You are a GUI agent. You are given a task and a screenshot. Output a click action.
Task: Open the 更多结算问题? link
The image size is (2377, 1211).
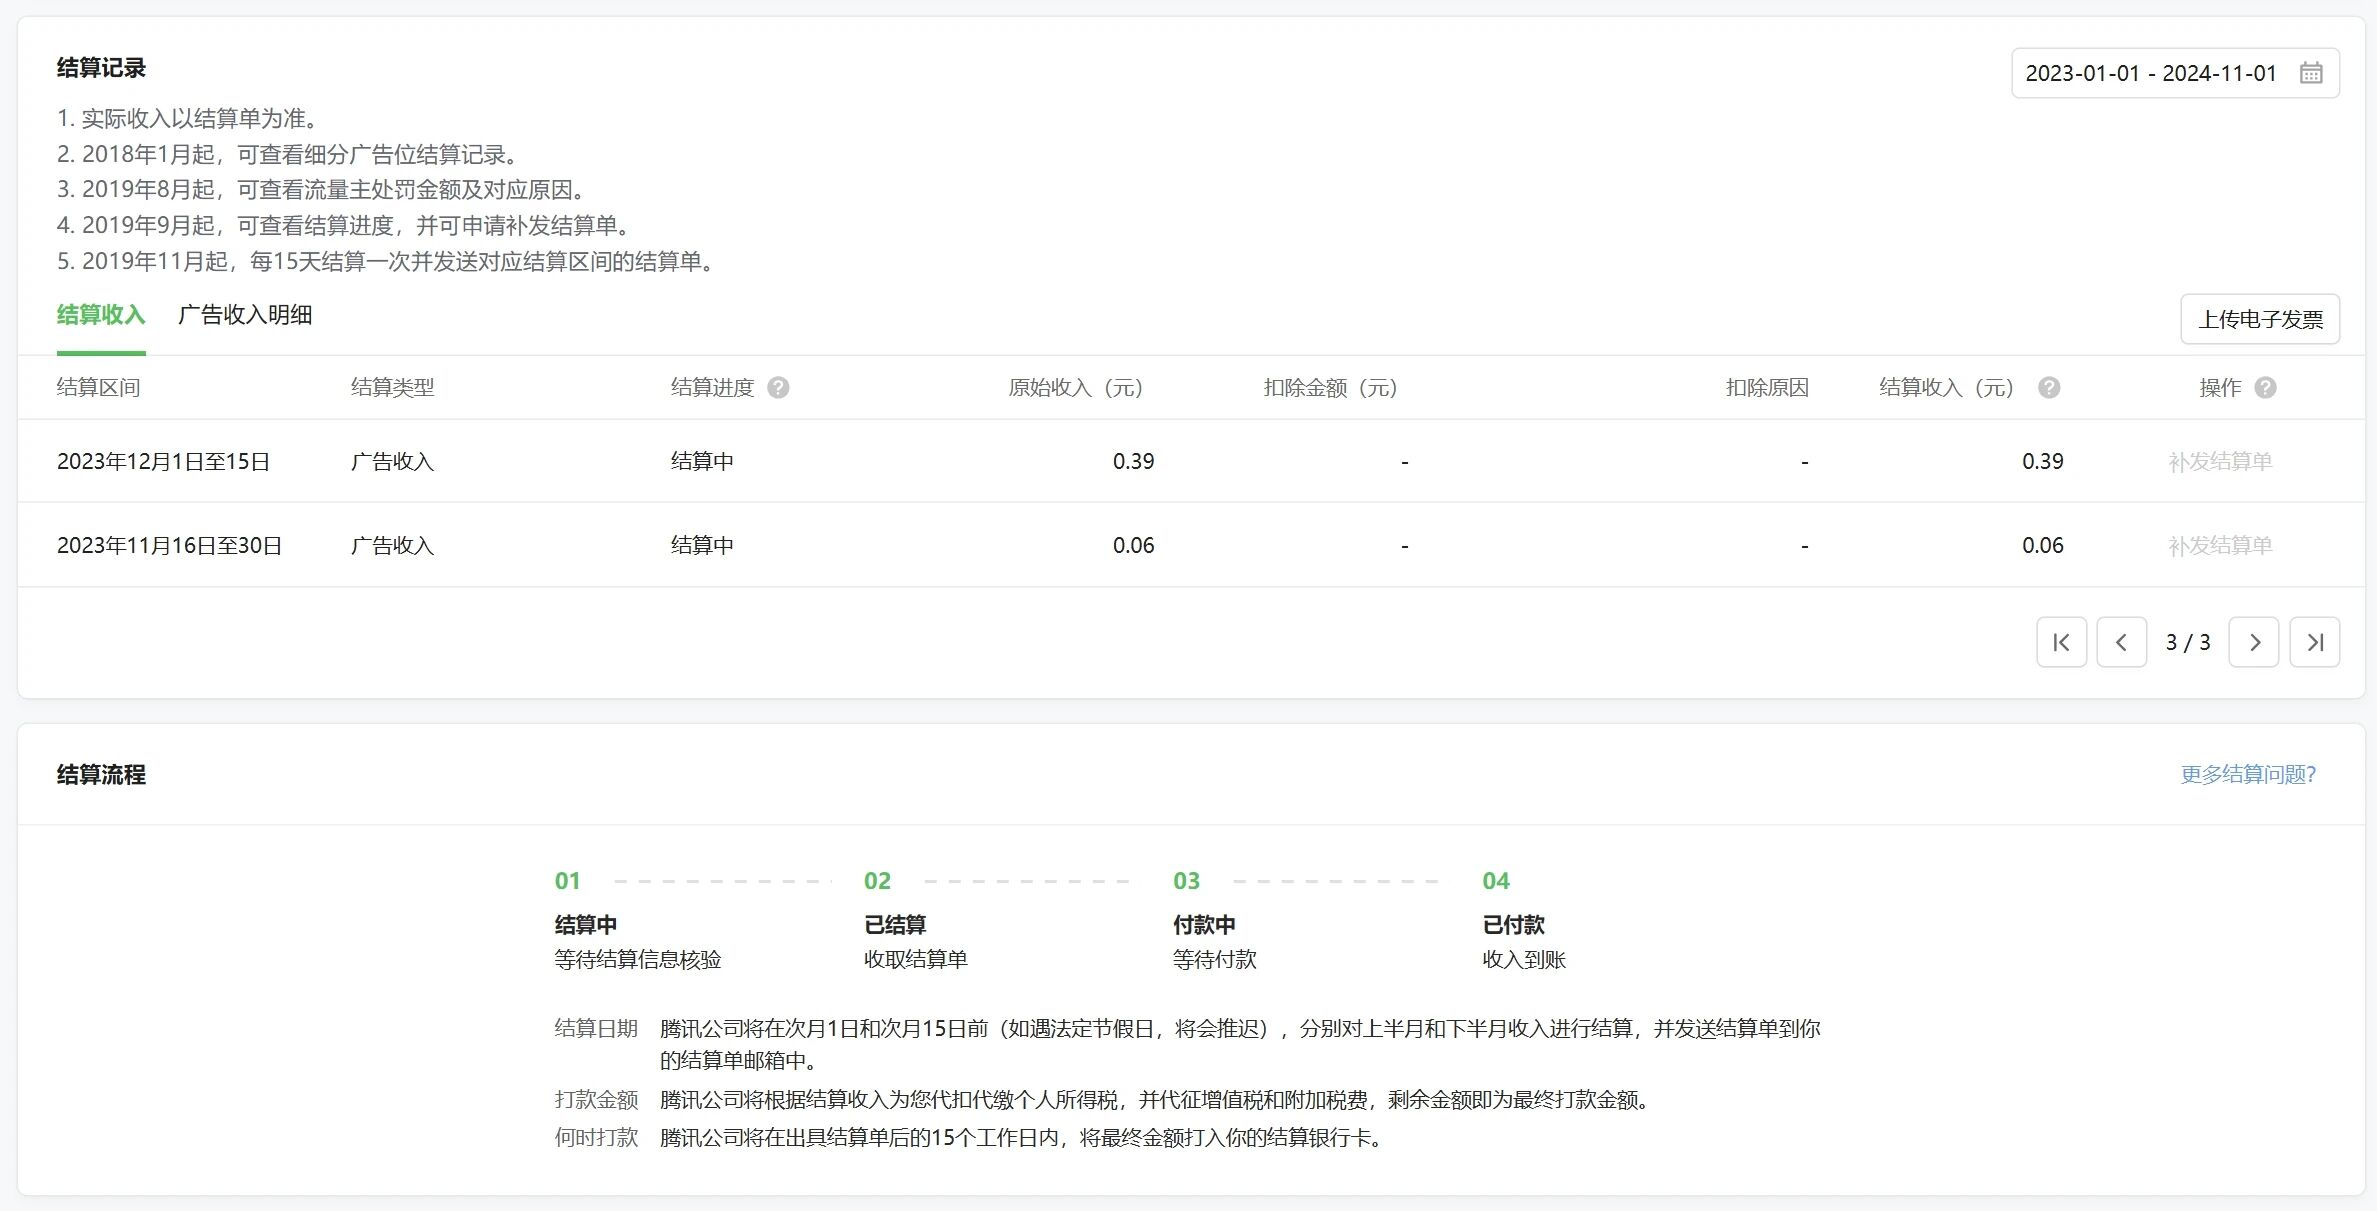coord(2247,774)
